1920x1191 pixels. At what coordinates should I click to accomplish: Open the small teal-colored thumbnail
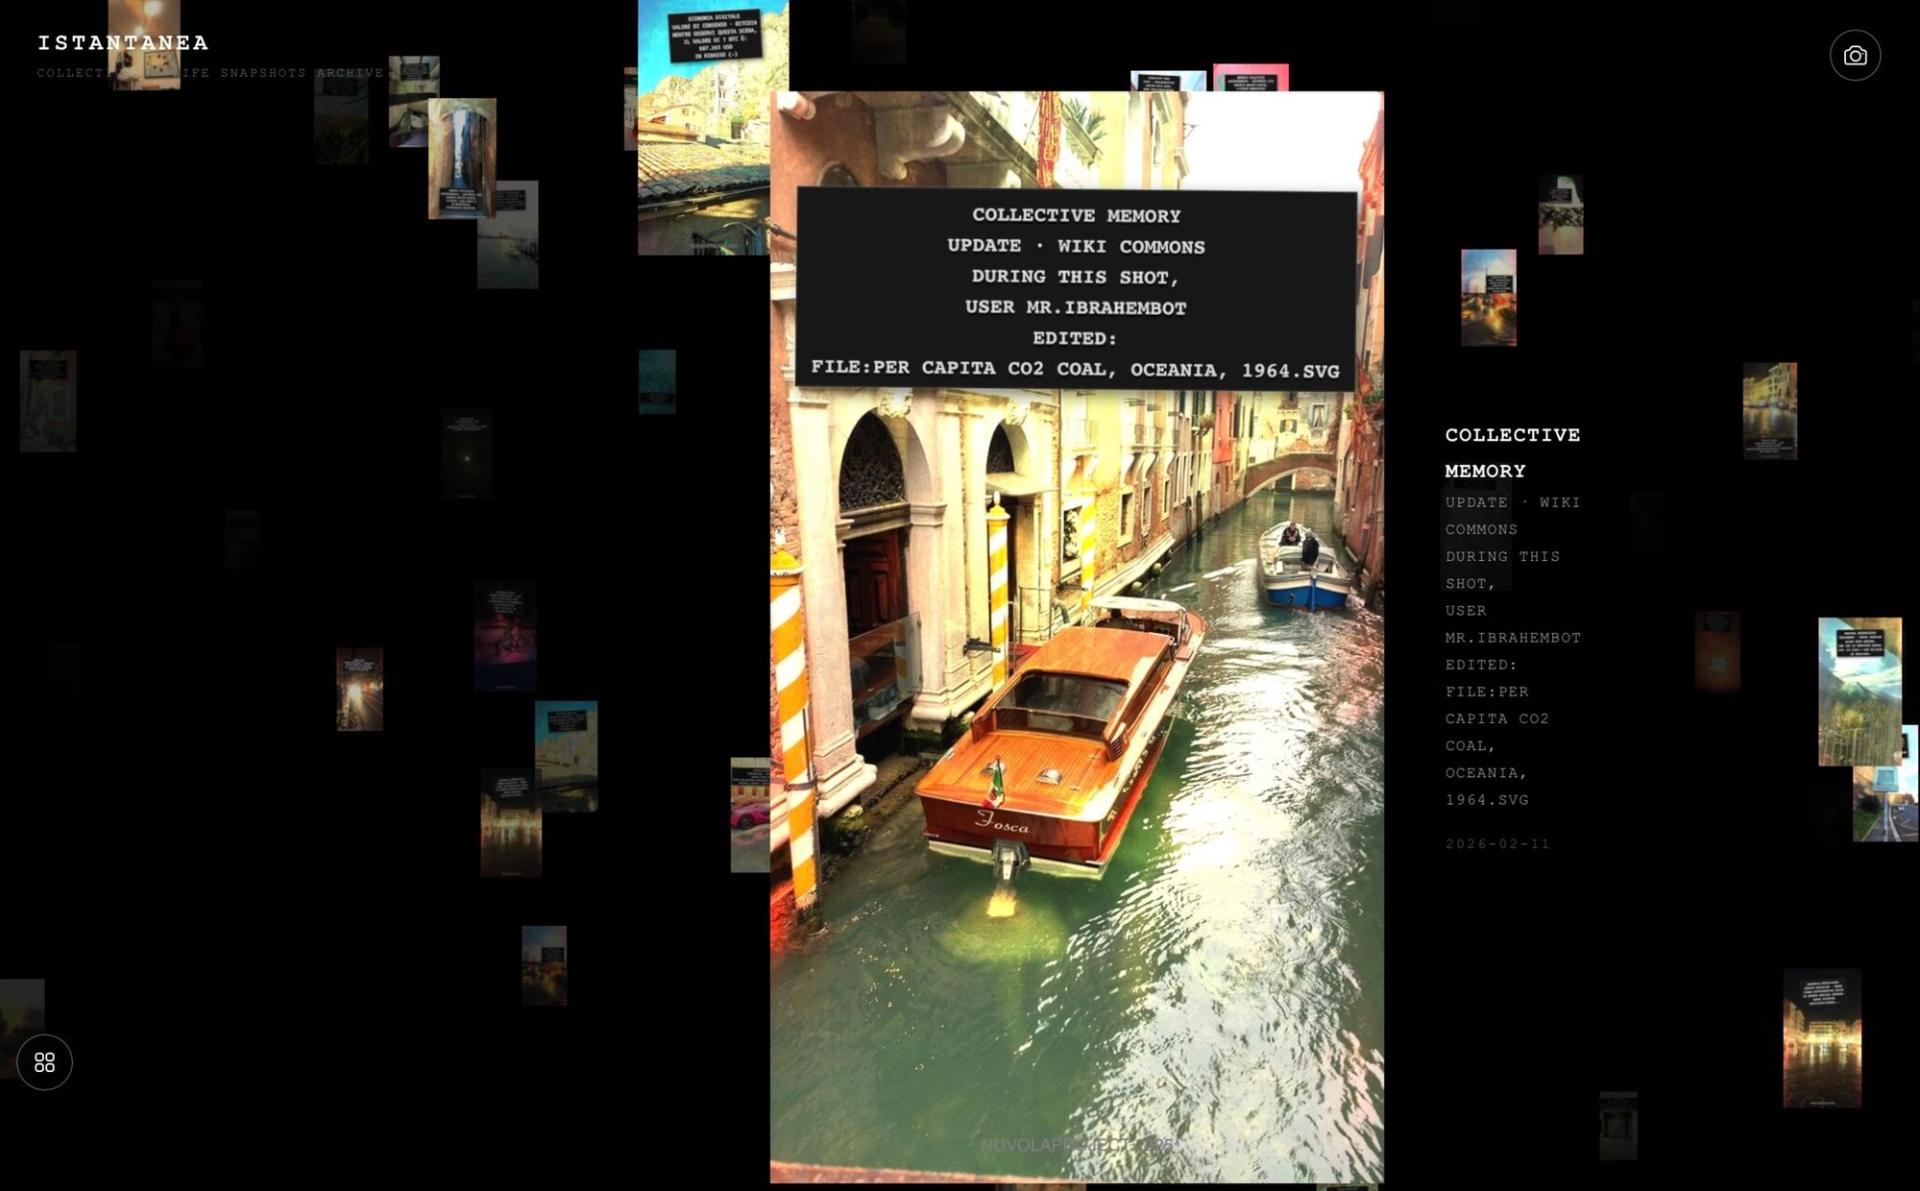tap(657, 381)
